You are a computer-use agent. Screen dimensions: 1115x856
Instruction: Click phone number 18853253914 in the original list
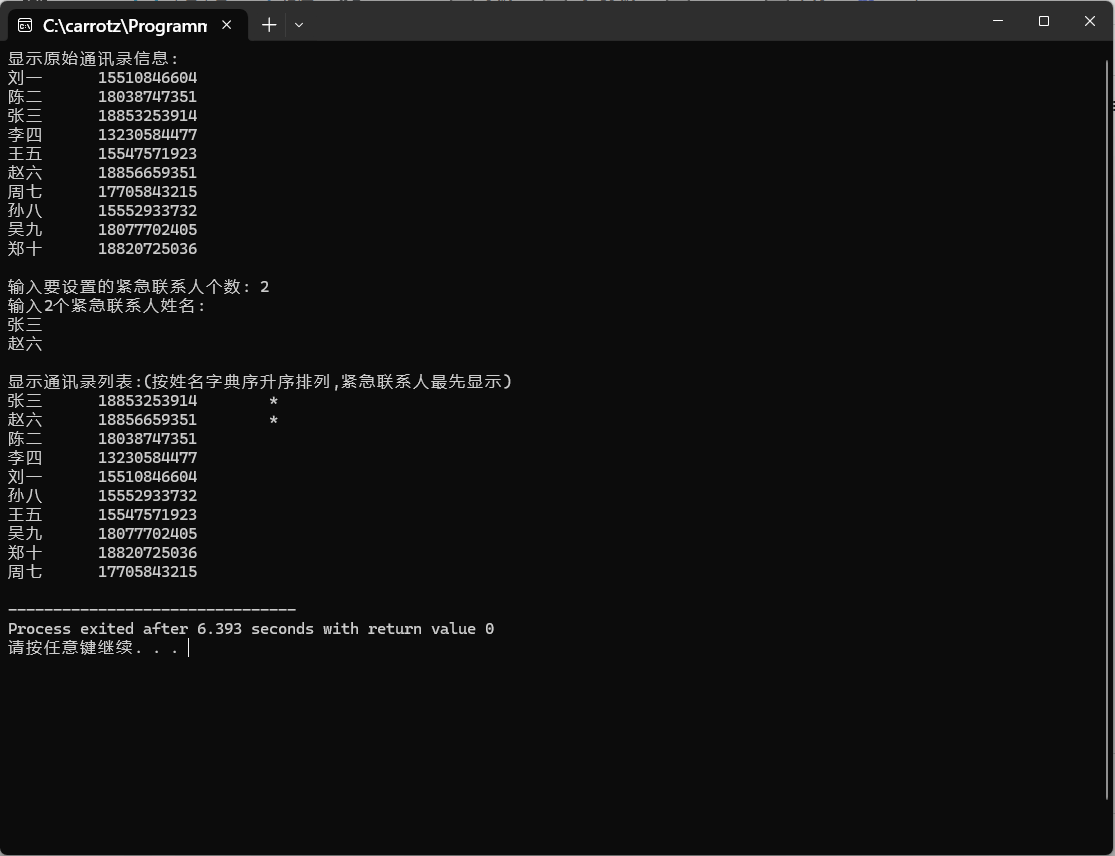tap(147, 116)
